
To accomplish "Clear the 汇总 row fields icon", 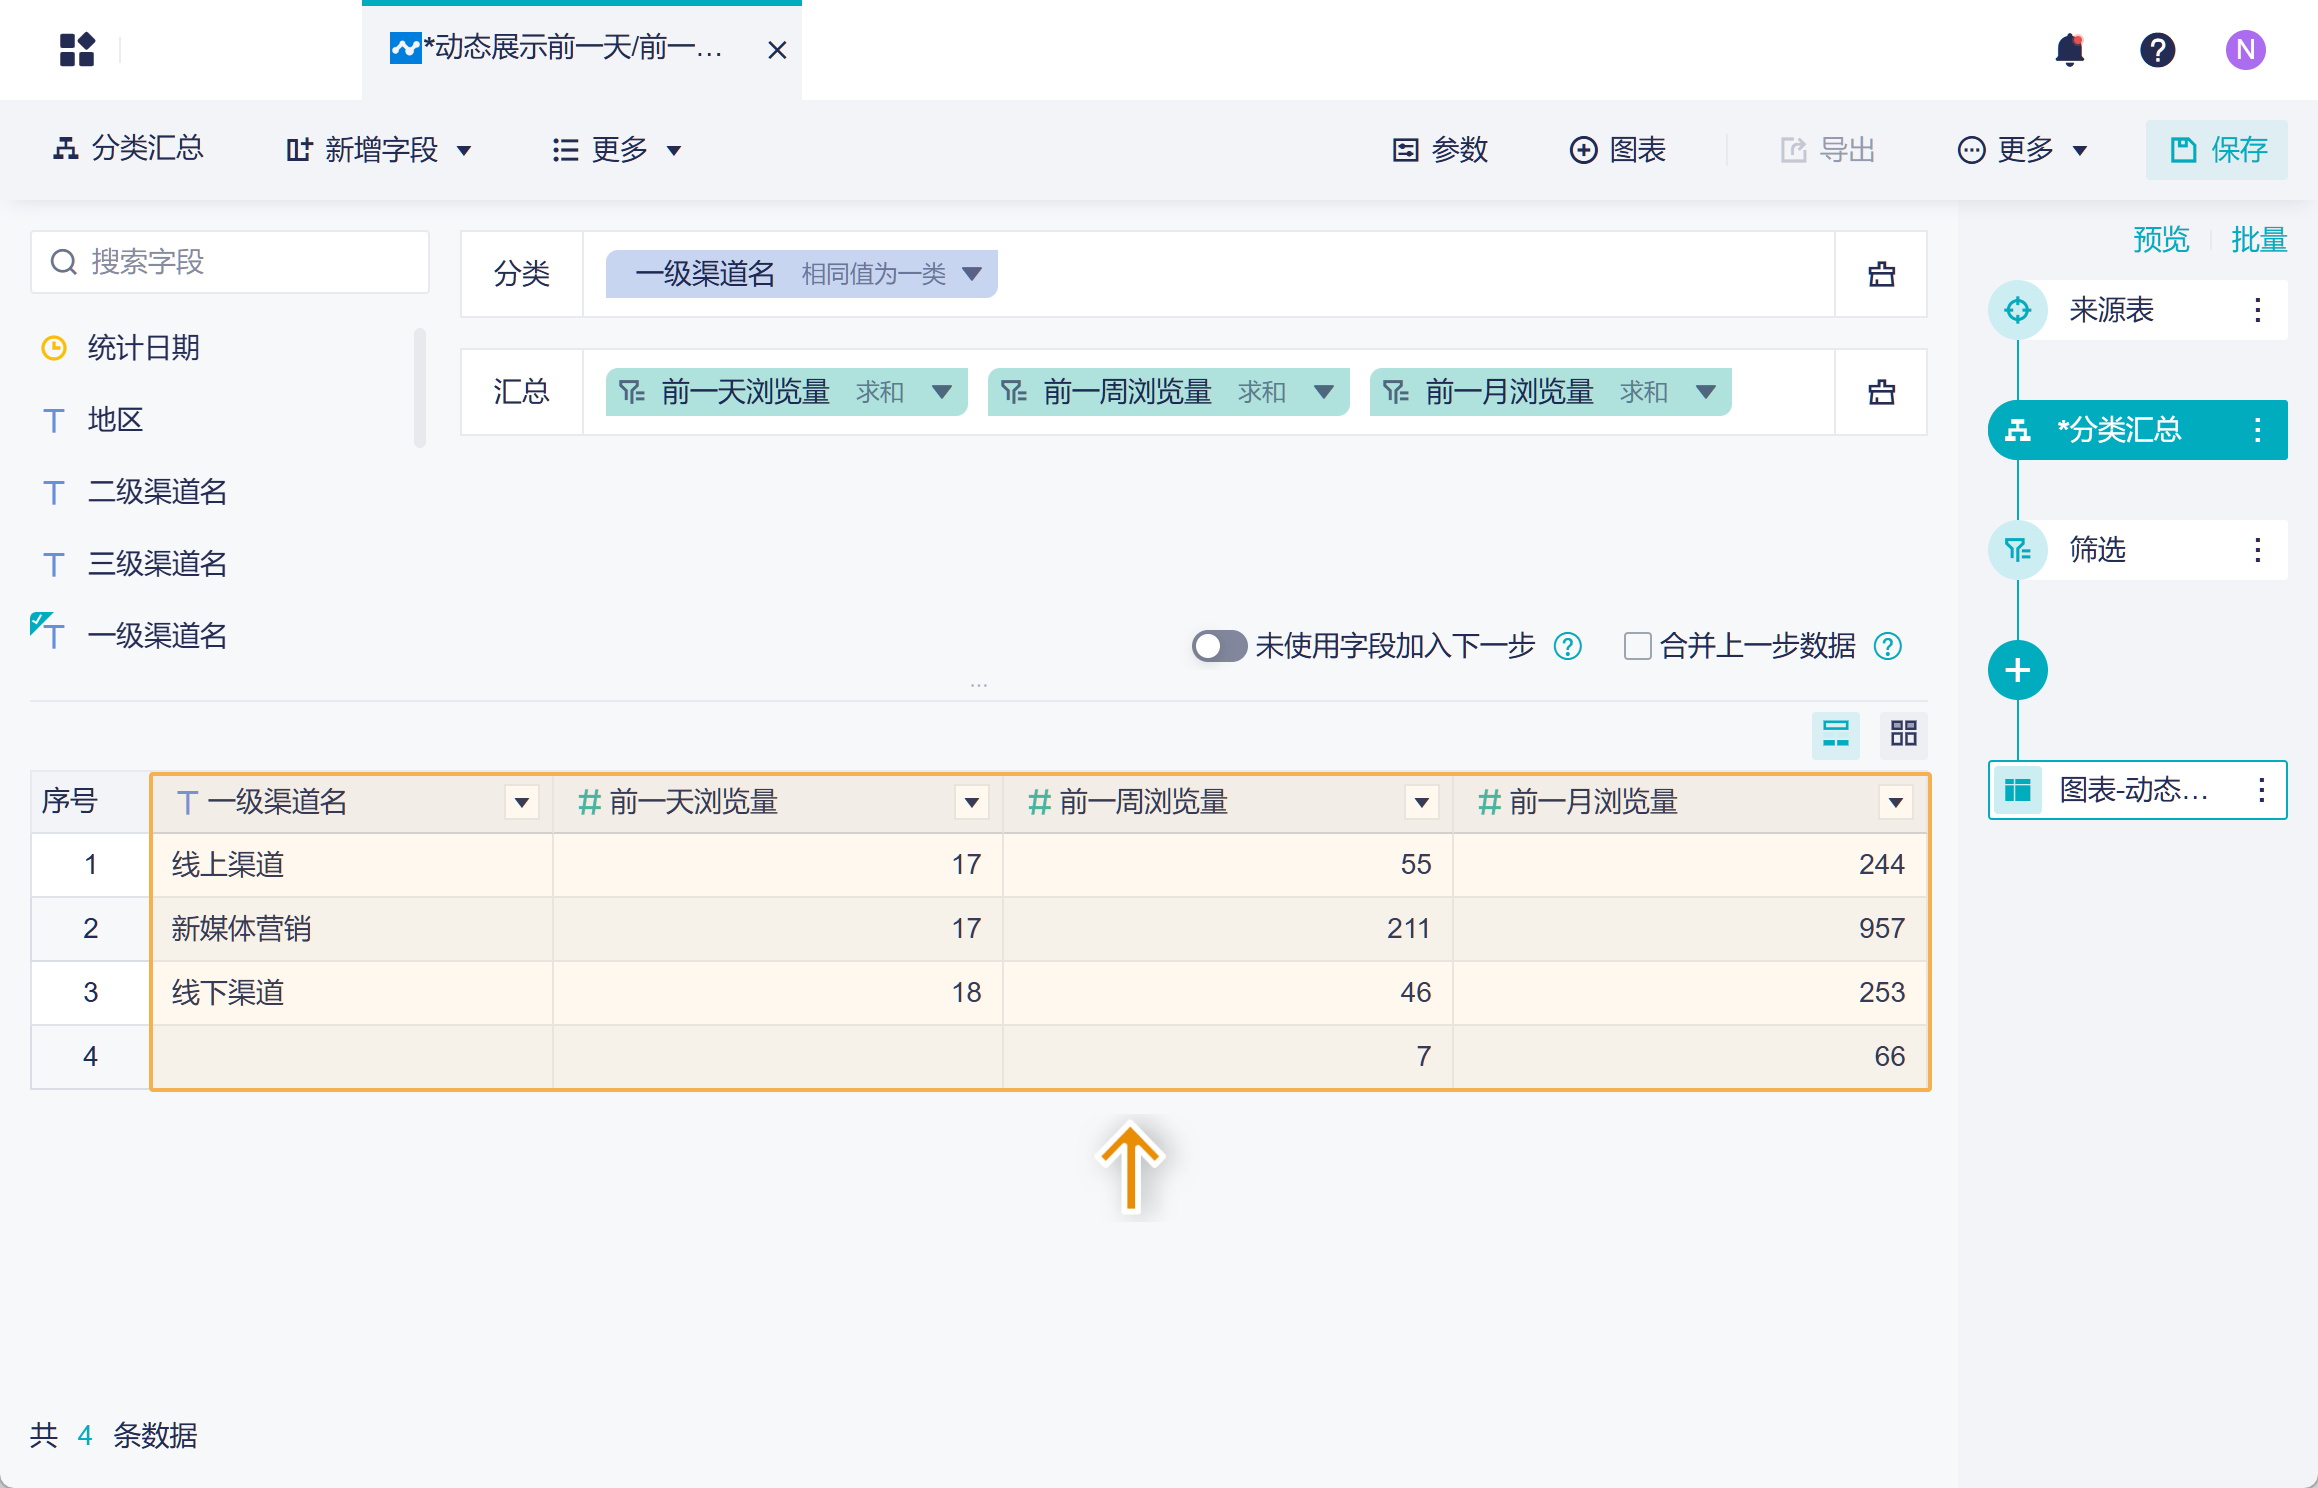I will pos(1881,392).
